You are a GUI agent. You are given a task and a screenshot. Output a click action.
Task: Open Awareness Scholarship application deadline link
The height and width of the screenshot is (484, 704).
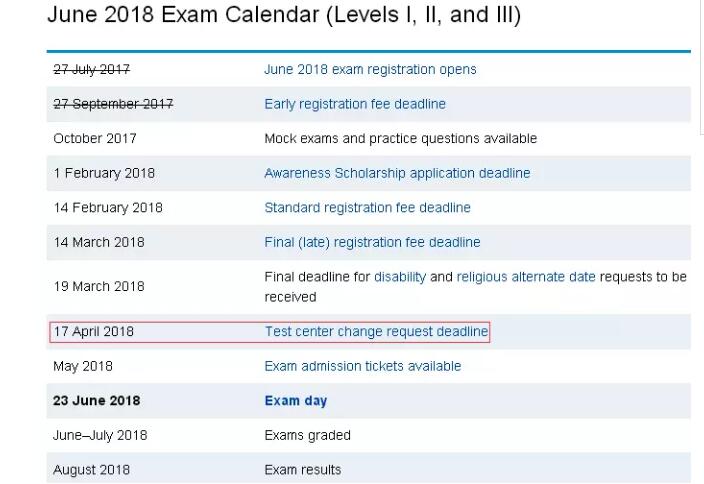pos(397,173)
